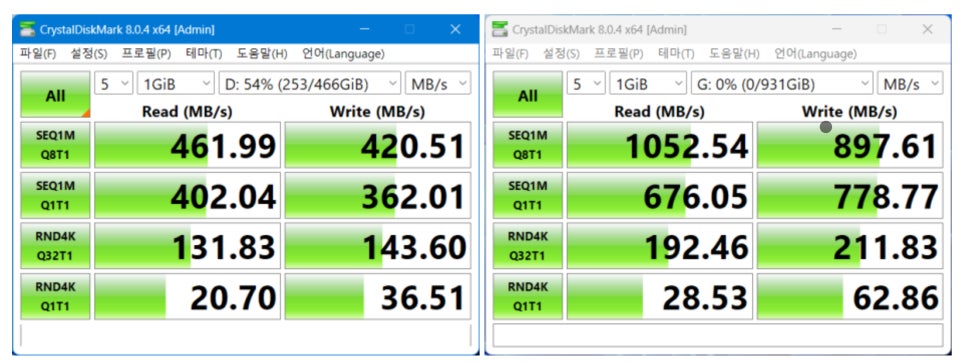Click Read (MB/s) header in right window
This screenshot has height=362, width=966.
point(660,112)
